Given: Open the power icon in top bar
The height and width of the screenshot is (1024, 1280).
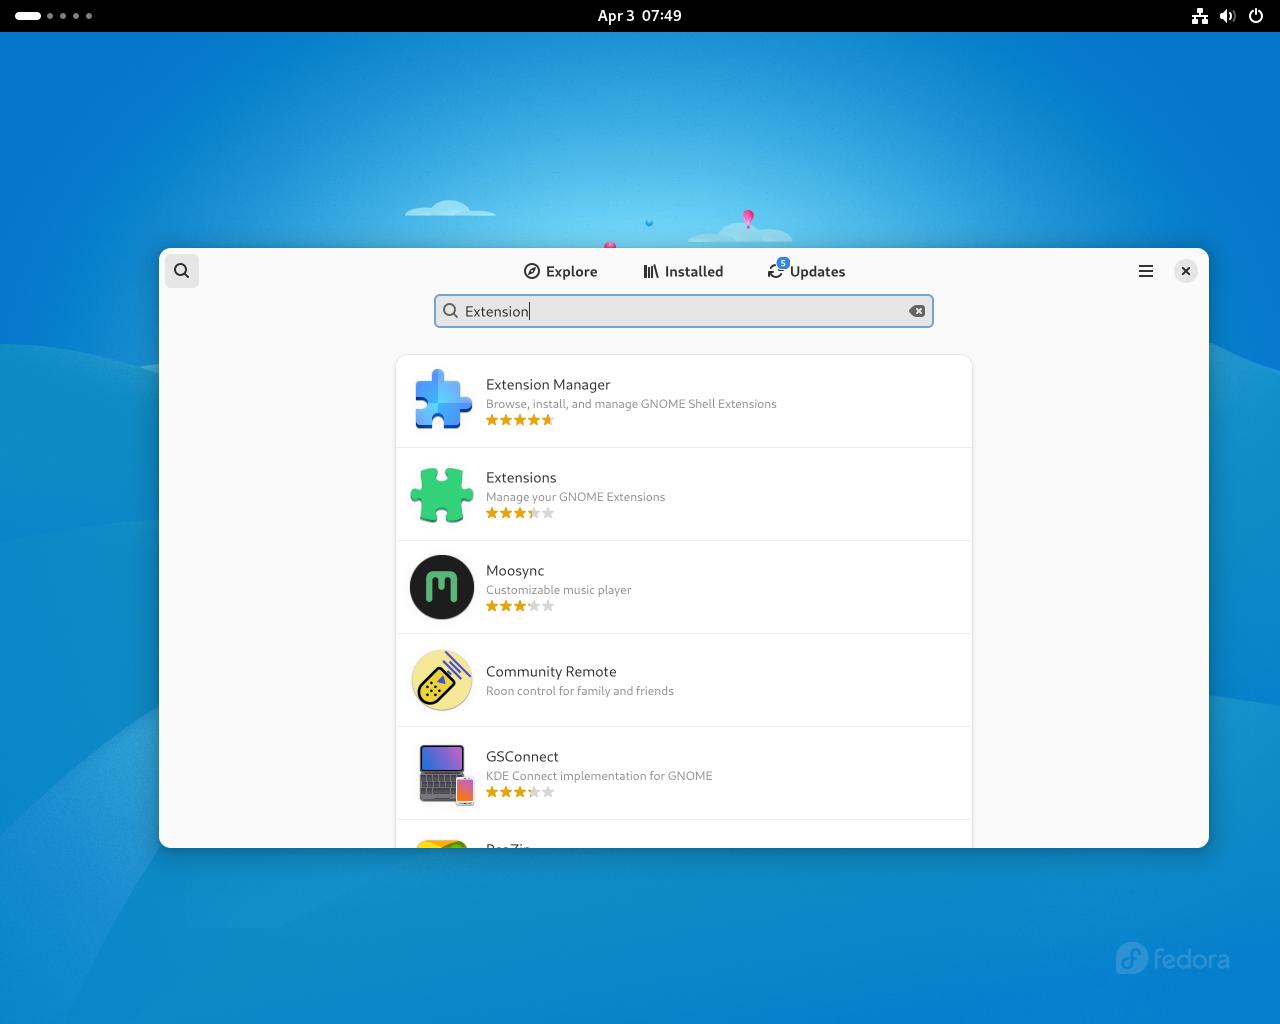Looking at the screenshot, I should [x=1256, y=16].
